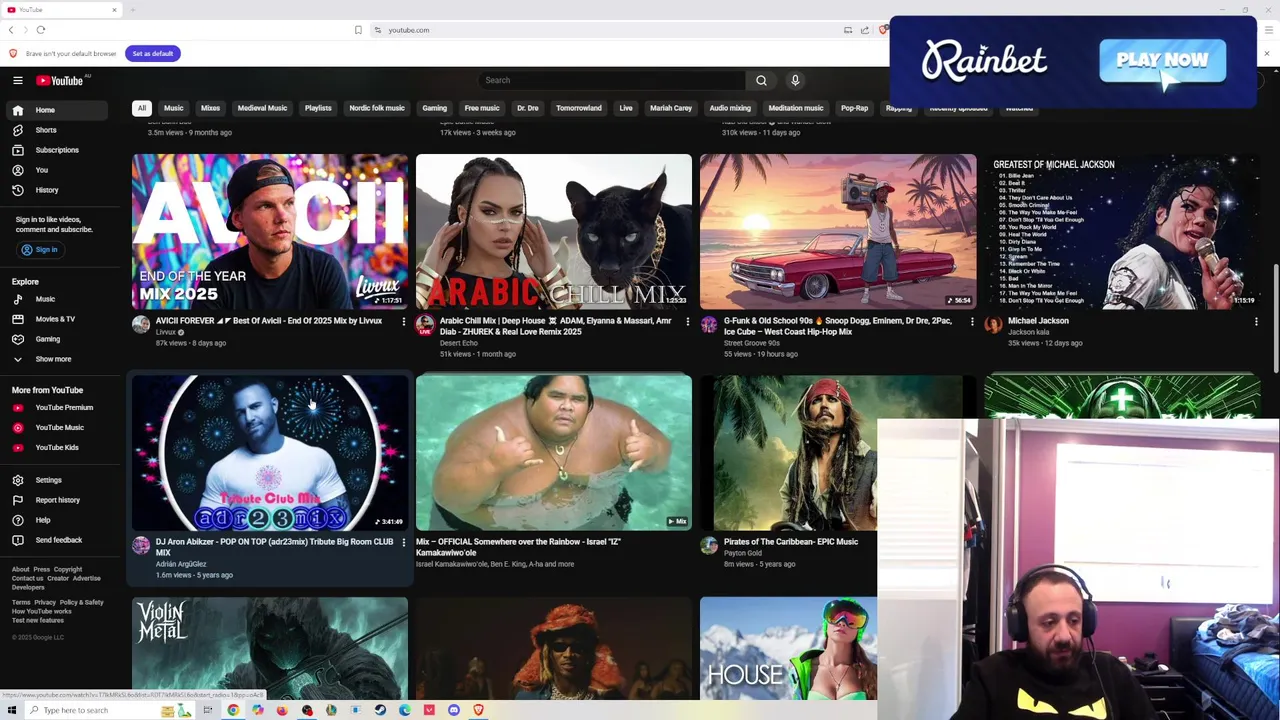This screenshot has height=720, width=1280.
Task: Start voice search with the microphone
Action: [795, 80]
